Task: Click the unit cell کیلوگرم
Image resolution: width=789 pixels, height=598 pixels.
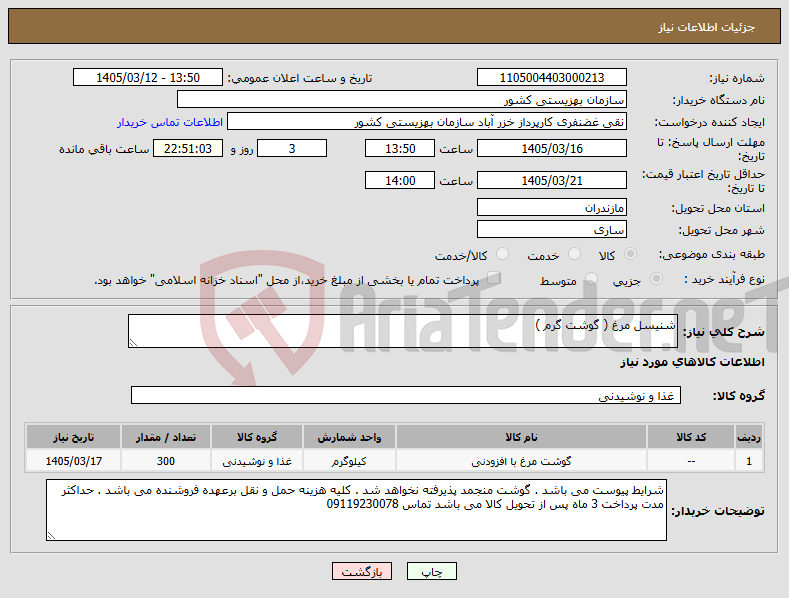Action: pyautogui.click(x=349, y=461)
